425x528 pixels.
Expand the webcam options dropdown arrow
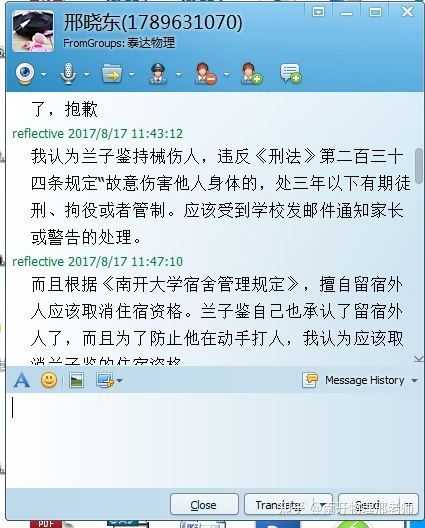[44, 74]
